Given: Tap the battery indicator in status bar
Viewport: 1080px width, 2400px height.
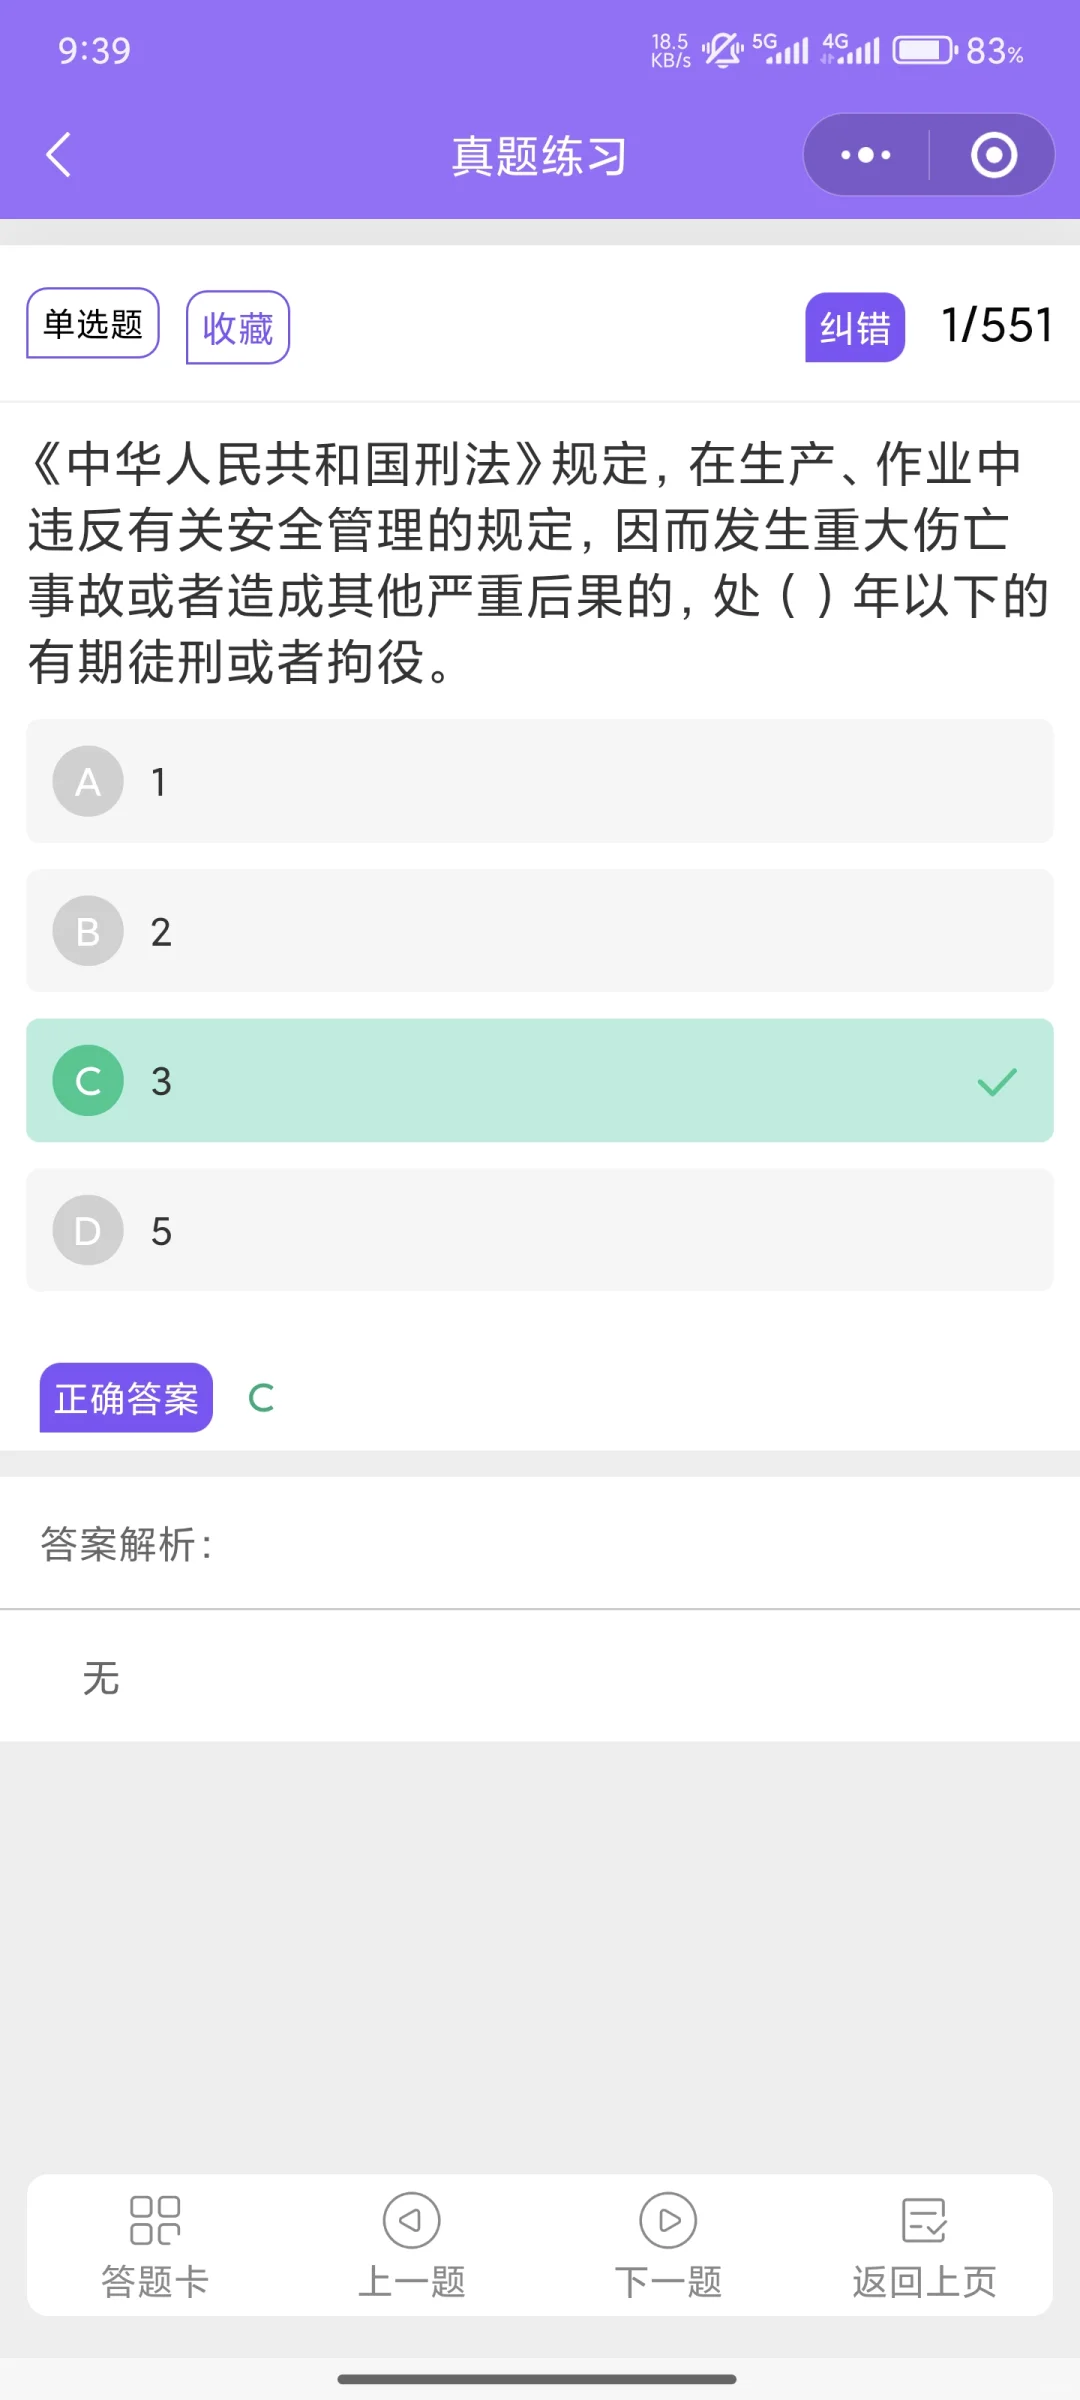Looking at the screenshot, I should (x=925, y=50).
